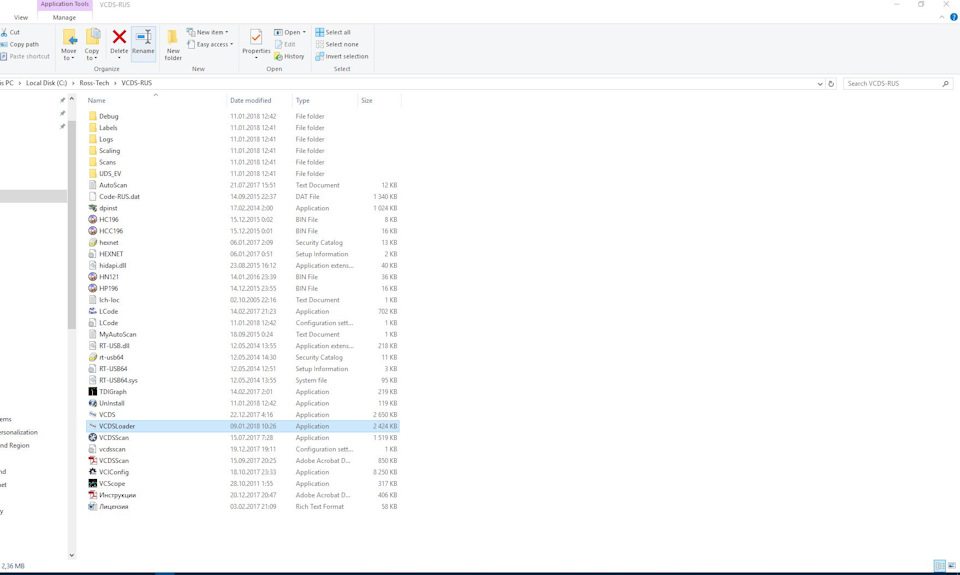
Task: Click Invert selection in the ribbon
Action: point(342,56)
